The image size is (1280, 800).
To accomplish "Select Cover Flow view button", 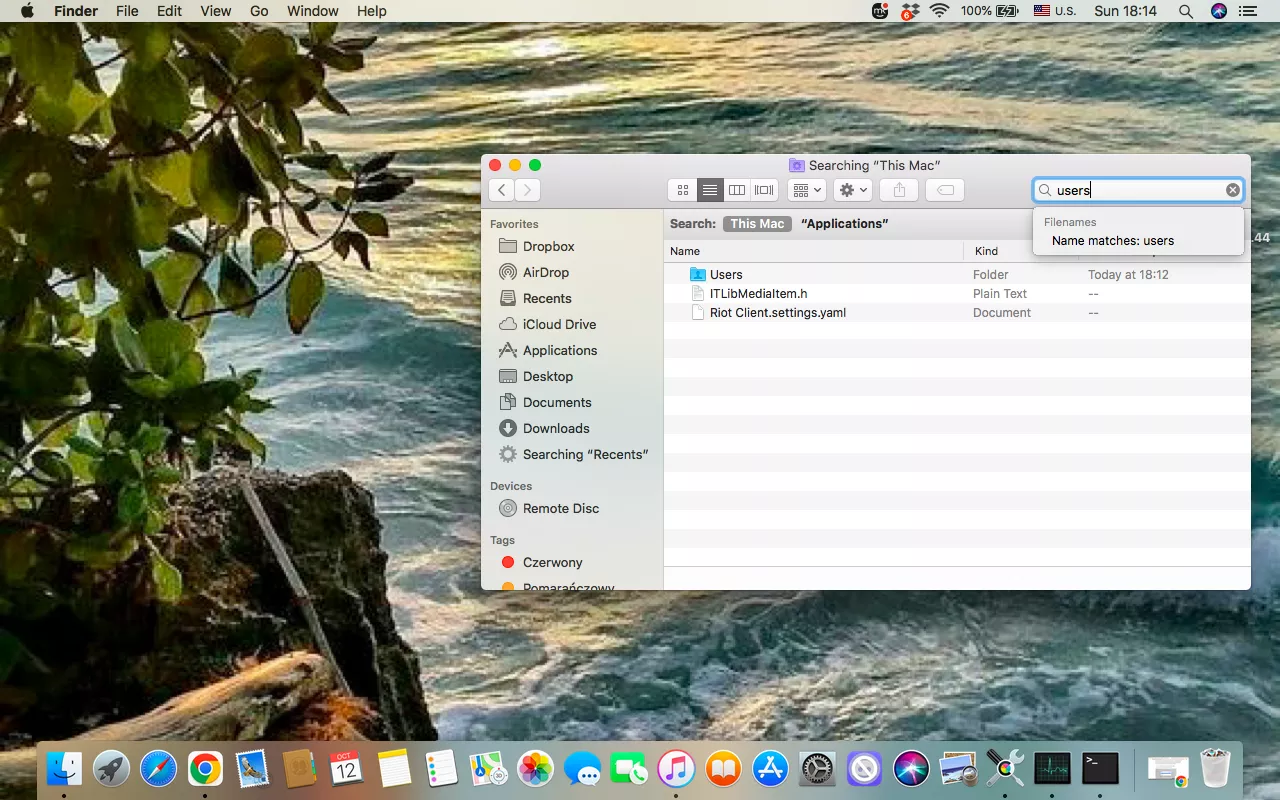I will (x=765, y=190).
